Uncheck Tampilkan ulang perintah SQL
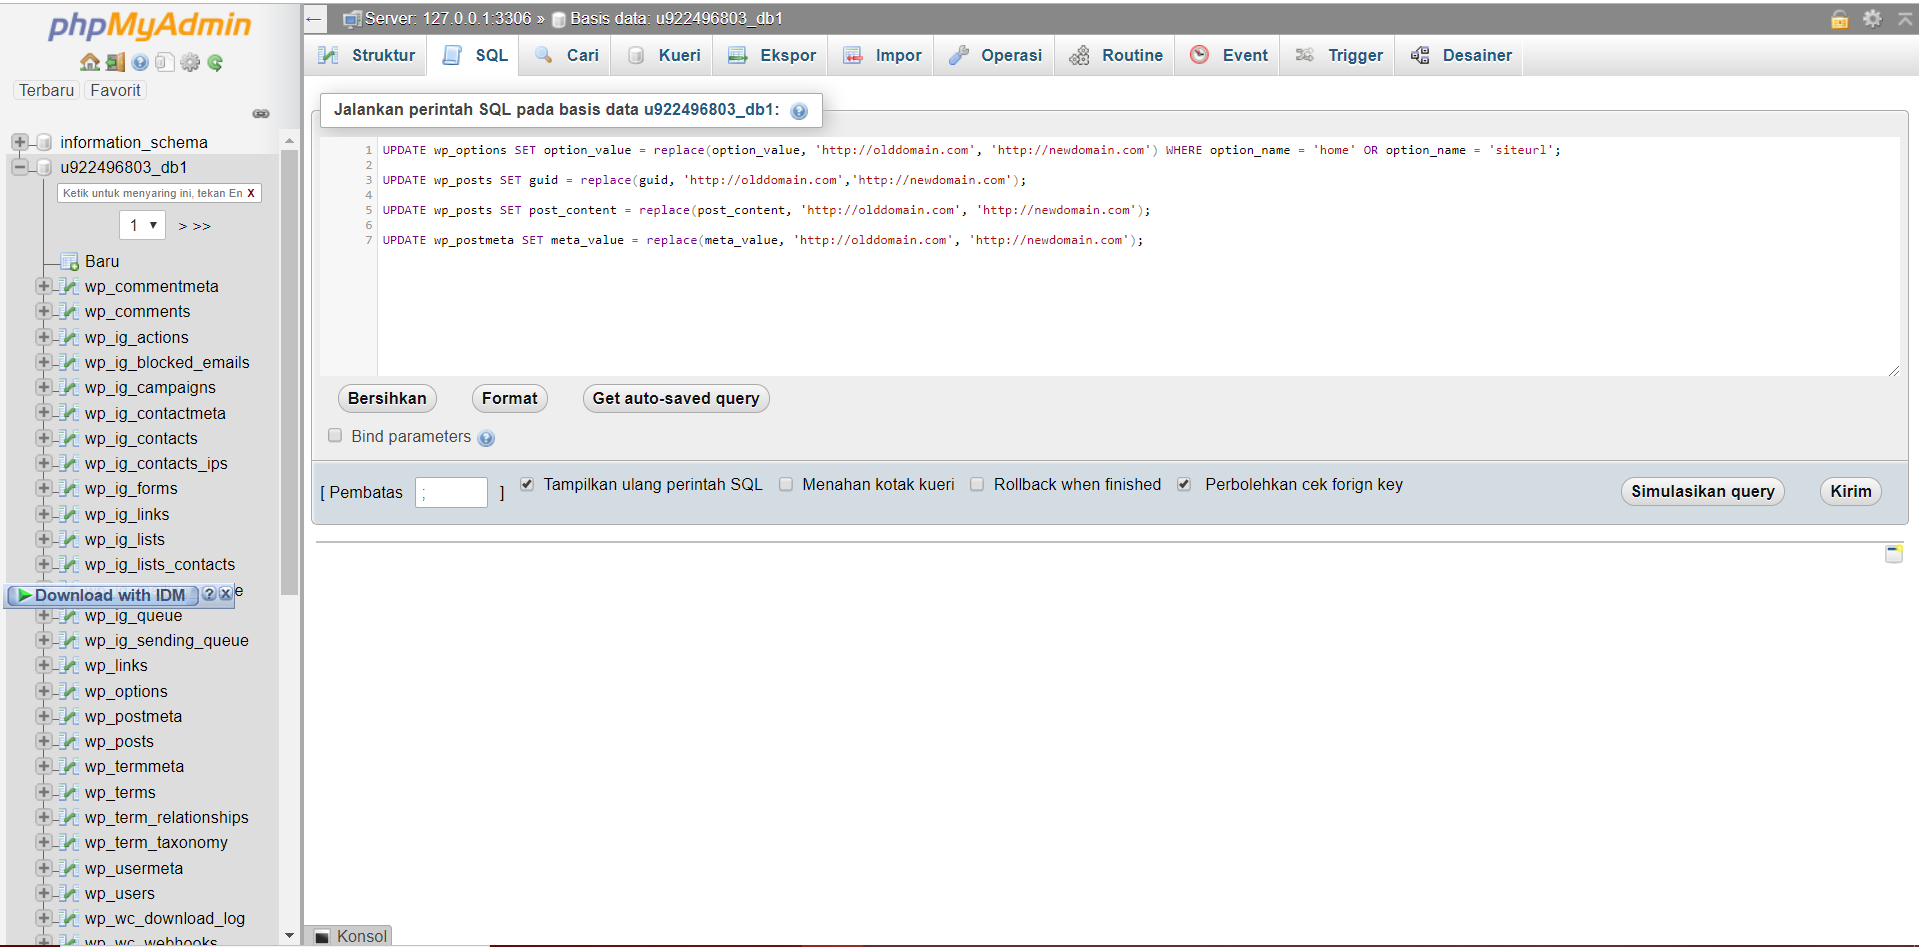This screenshot has width=1919, height=947. (x=527, y=484)
